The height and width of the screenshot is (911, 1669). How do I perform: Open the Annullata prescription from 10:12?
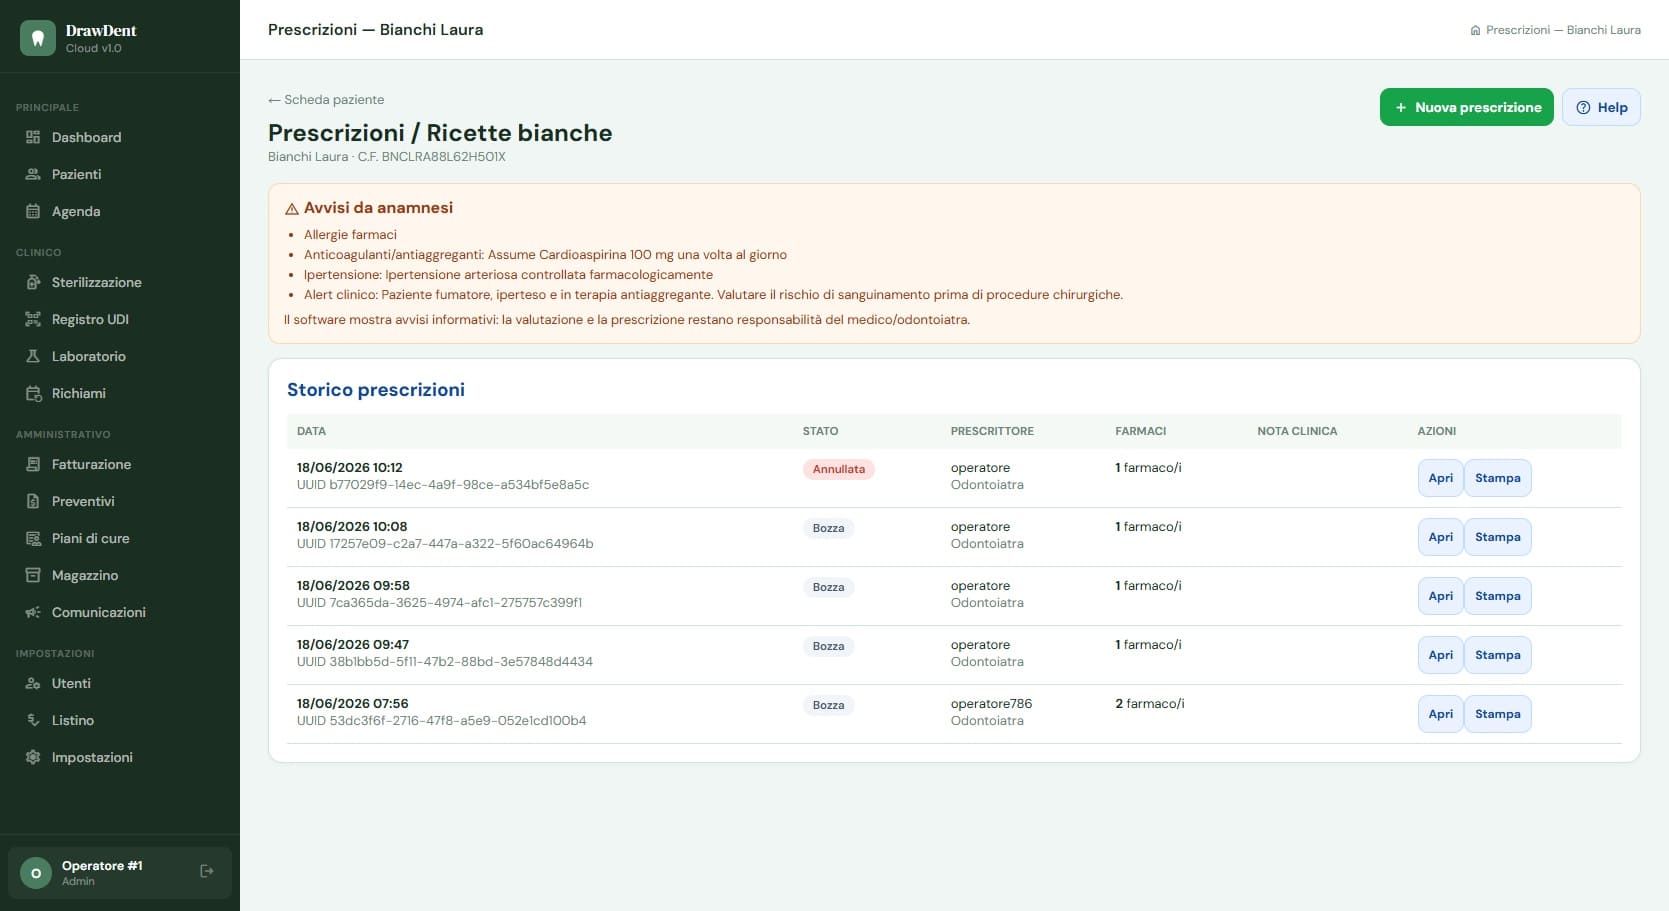tap(1440, 478)
